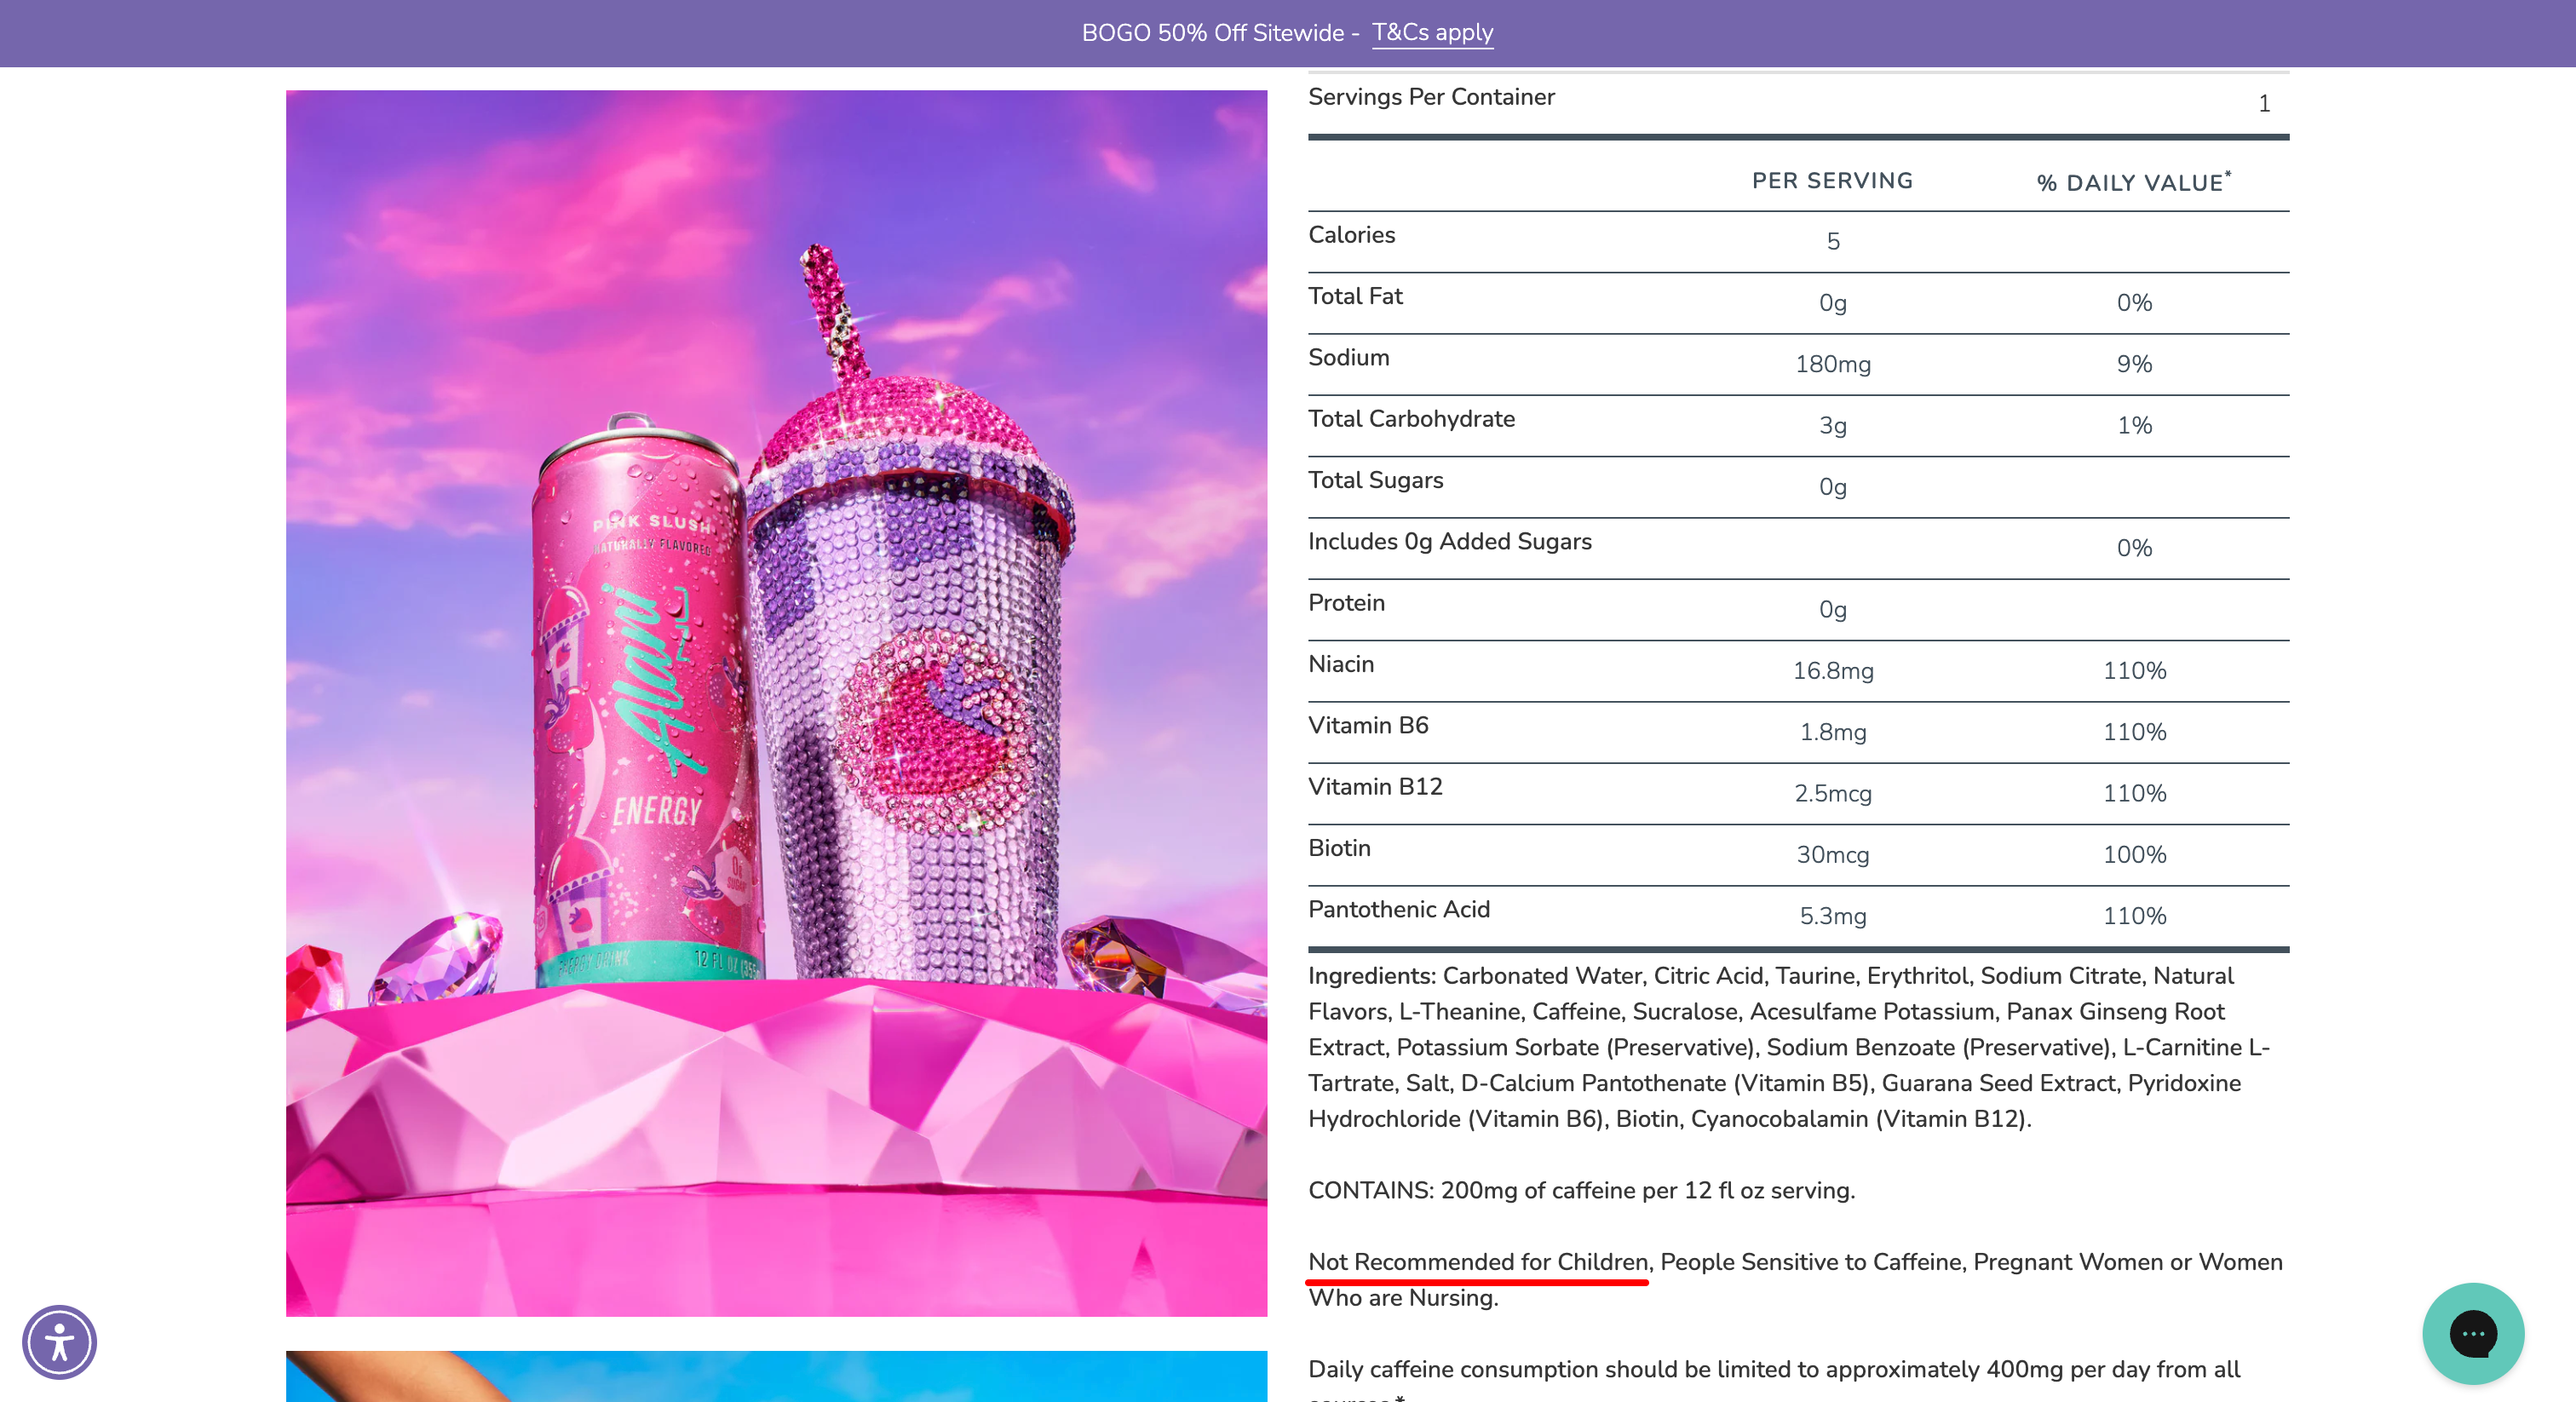Image resolution: width=2576 pixels, height=1402 pixels.
Task: Click the Servings Per Container label
Action: click(x=1431, y=97)
